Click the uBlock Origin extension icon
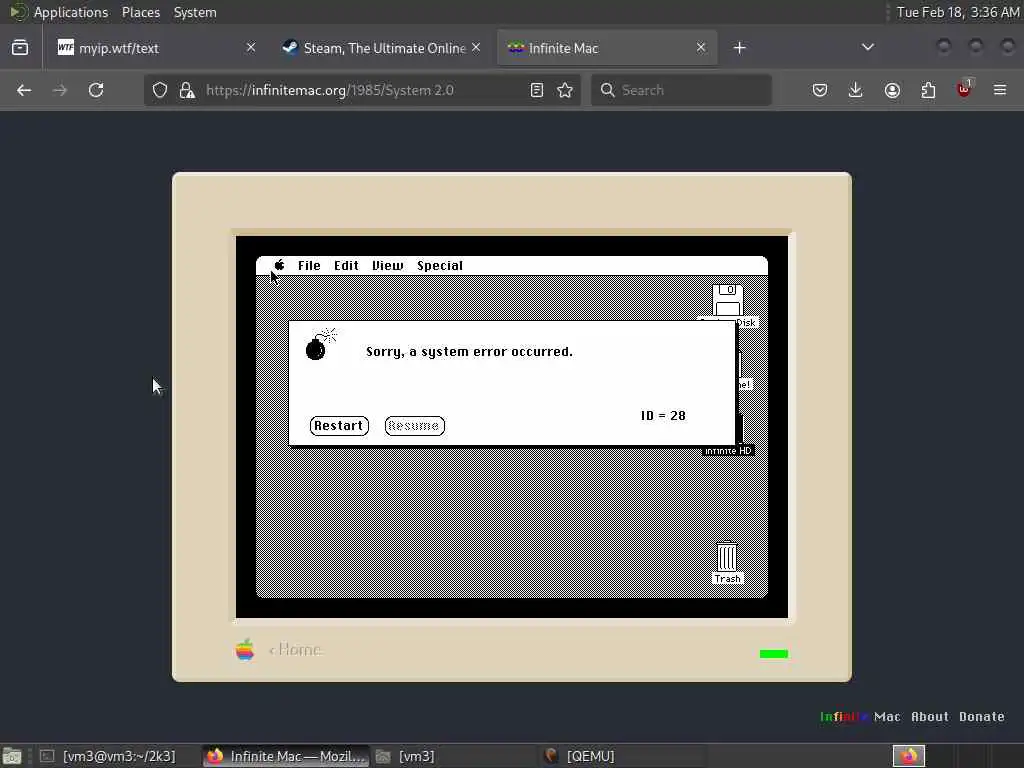1024x768 pixels. (964, 89)
